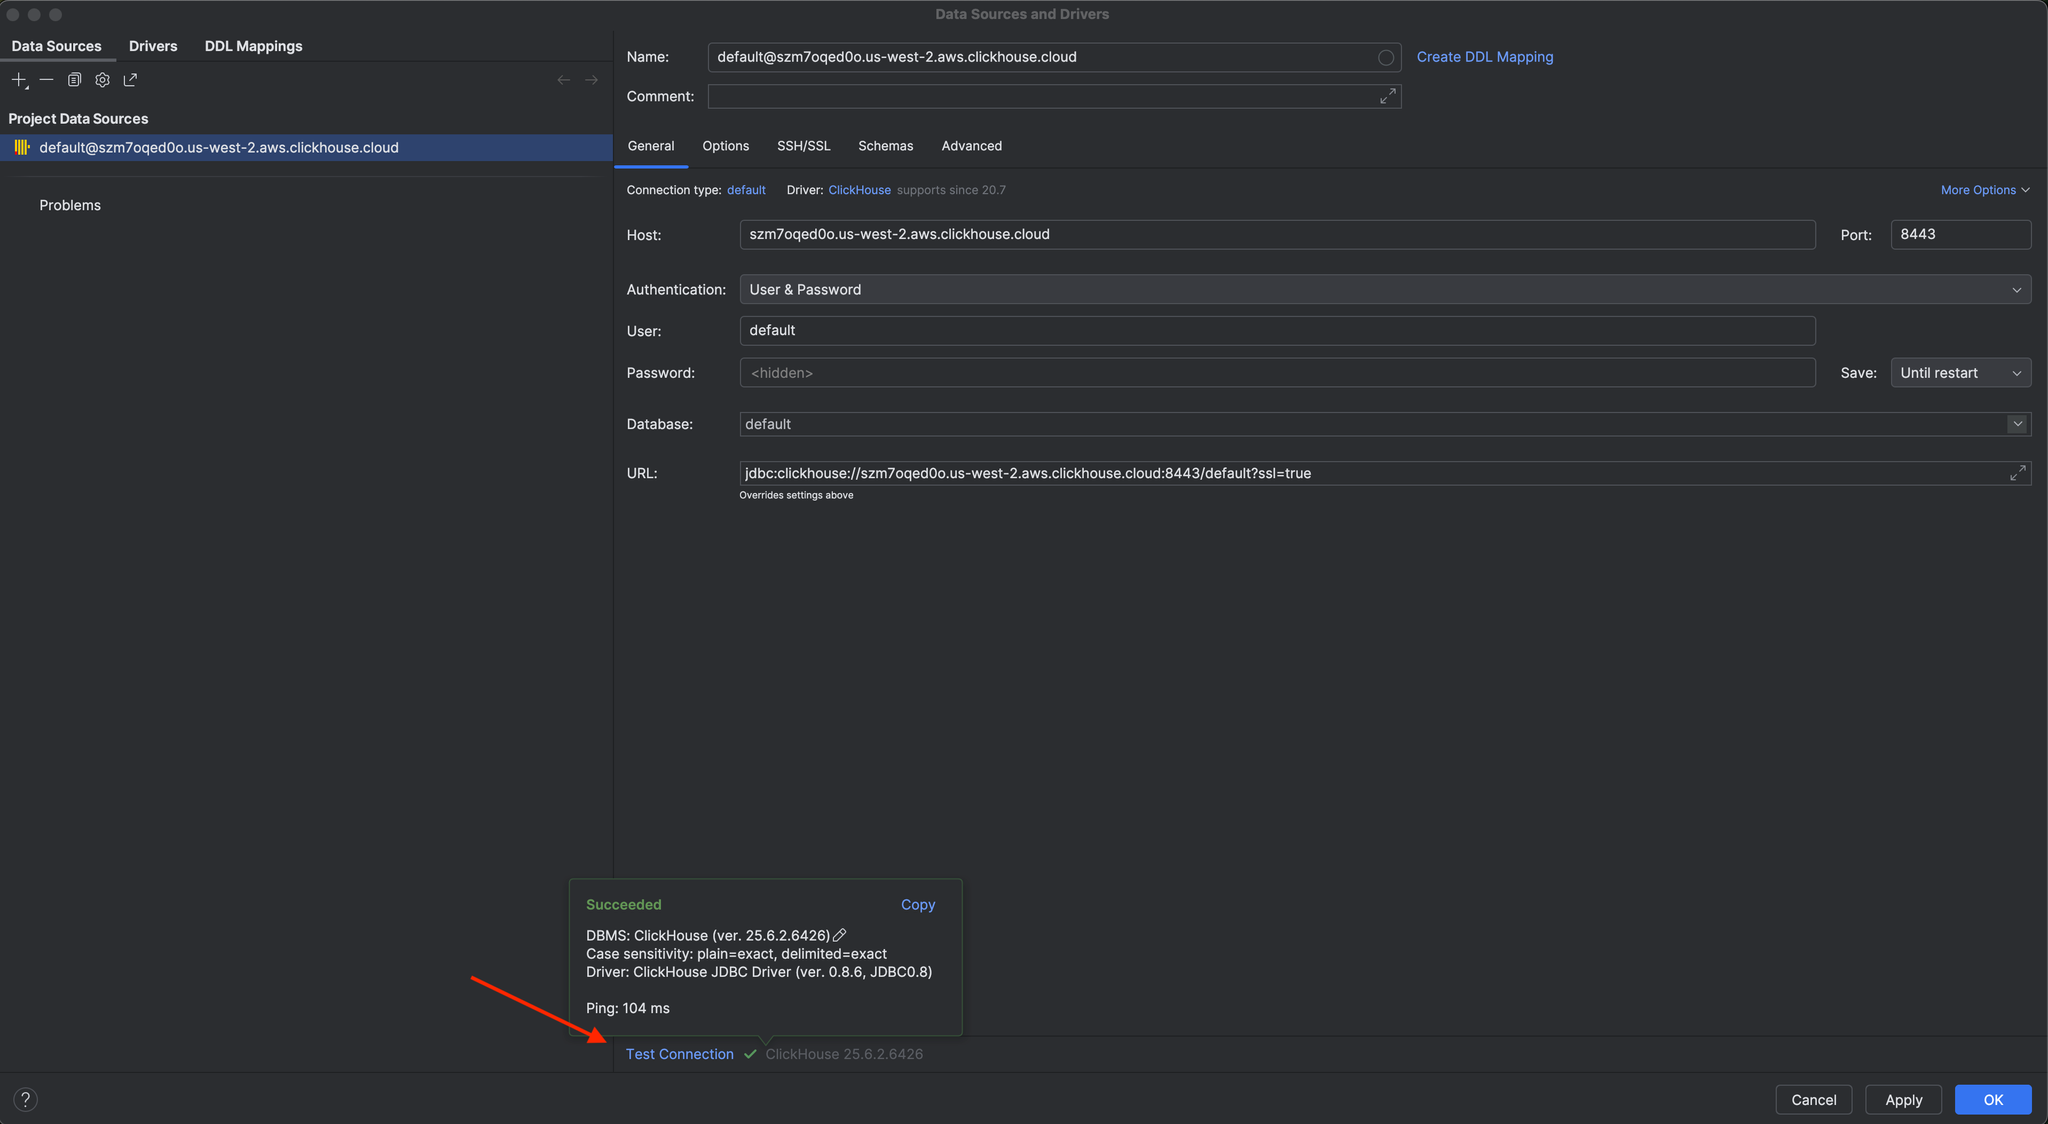Screen dimensions: 2048x1124
Task: Select the clickhouse.cloud data source entry
Action: point(218,147)
